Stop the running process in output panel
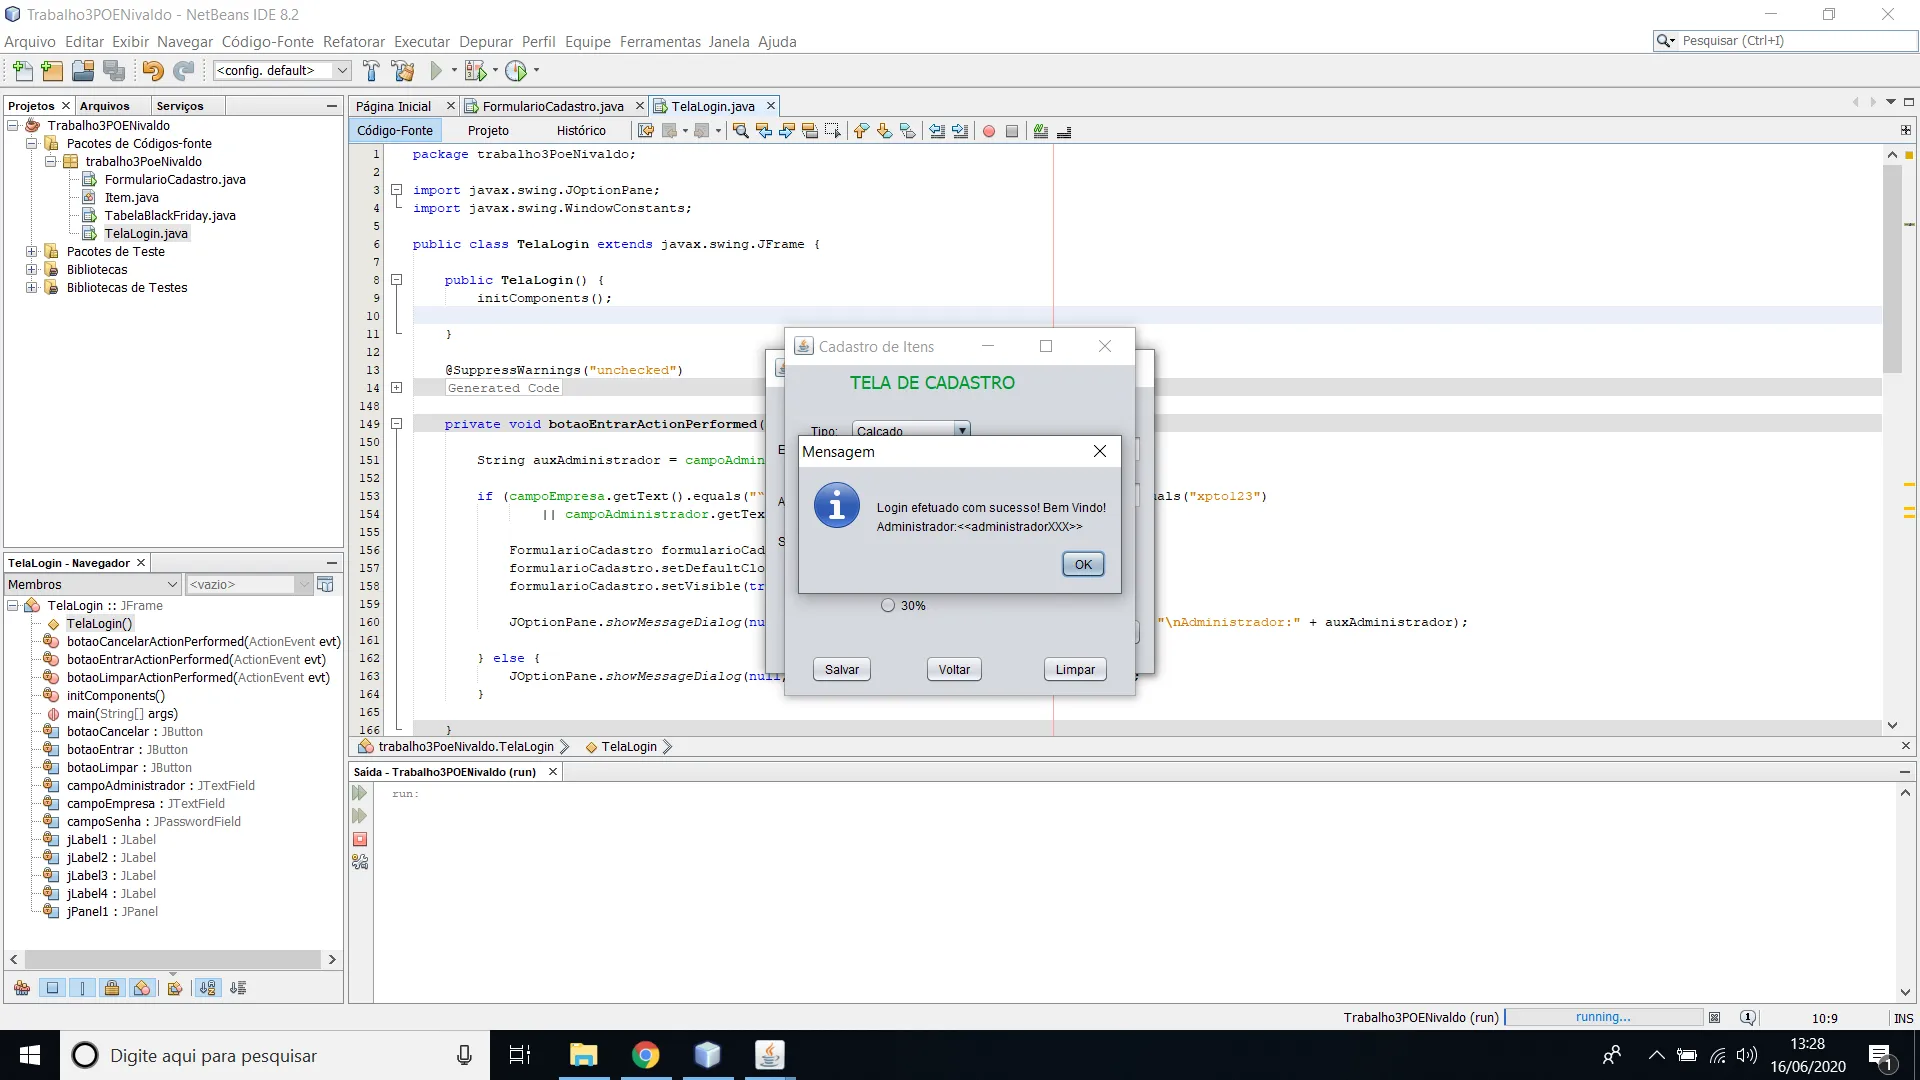 click(x=360, y=839)
